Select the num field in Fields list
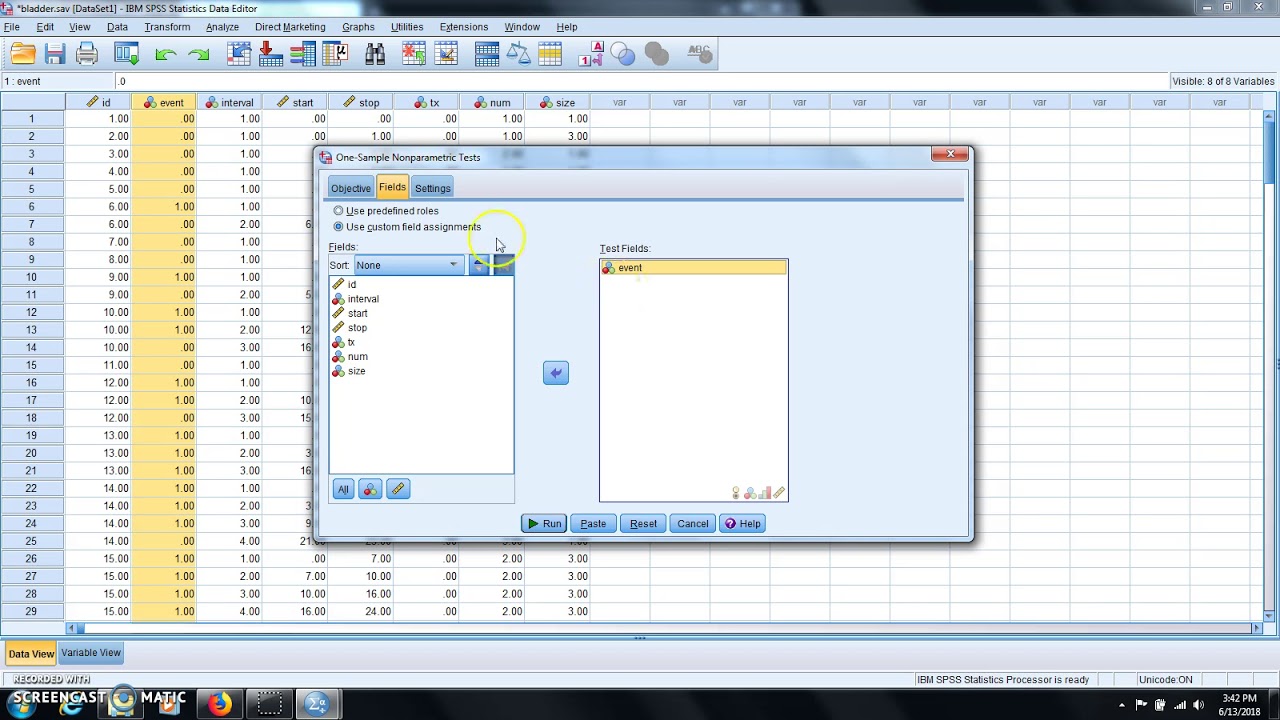Viewport: 1280px width, 720px height. [x=421, y=357]
